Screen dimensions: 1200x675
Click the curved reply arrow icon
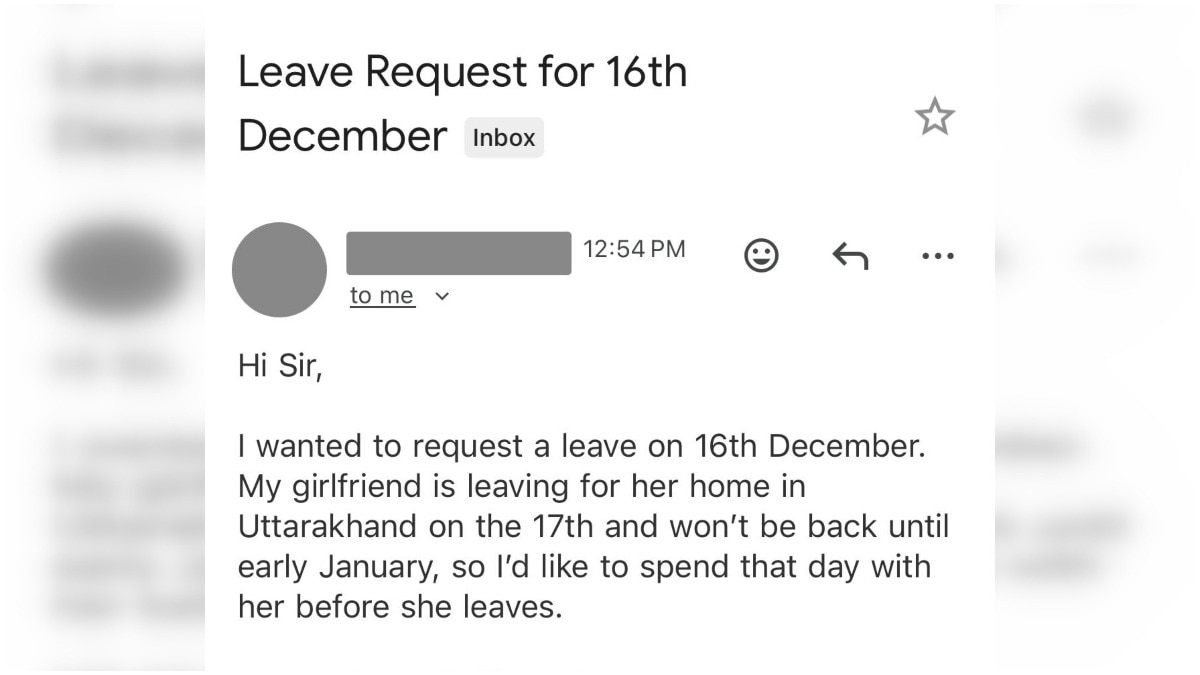pos(849,255)
